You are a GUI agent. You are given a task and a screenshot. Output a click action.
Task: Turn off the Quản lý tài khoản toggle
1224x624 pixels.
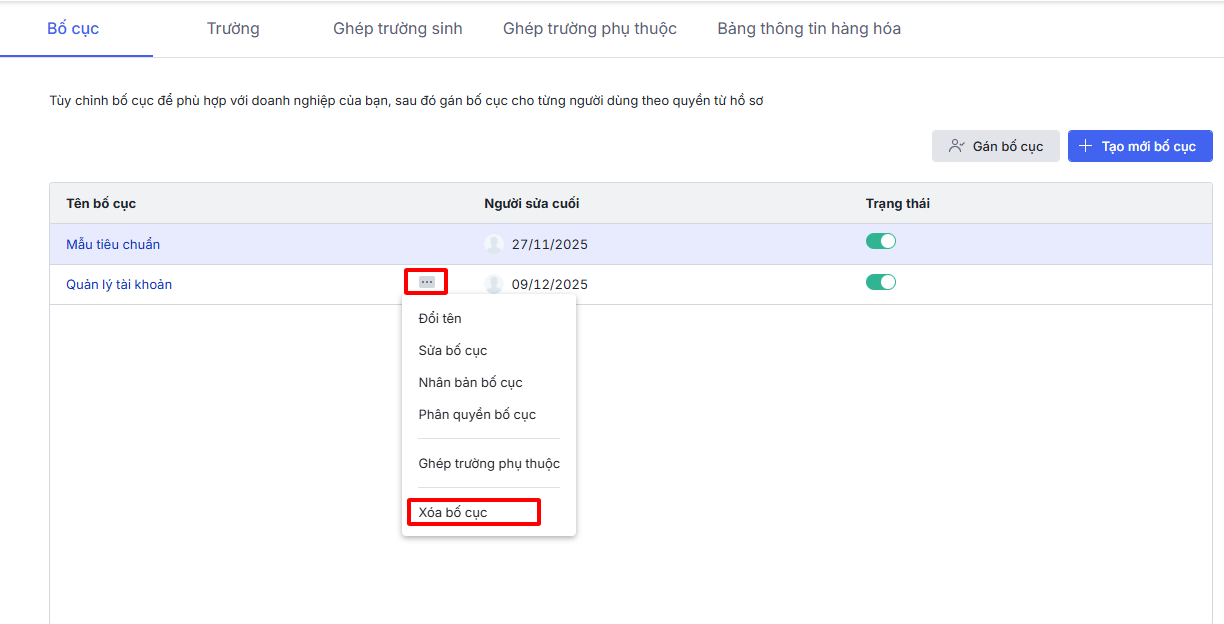tap(880, 282)
